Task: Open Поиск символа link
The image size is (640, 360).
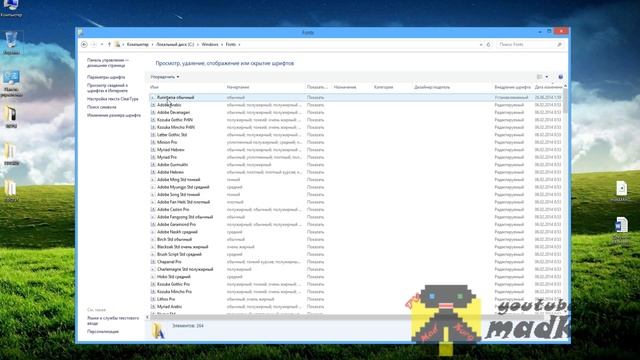Action: tap(101, 107)
